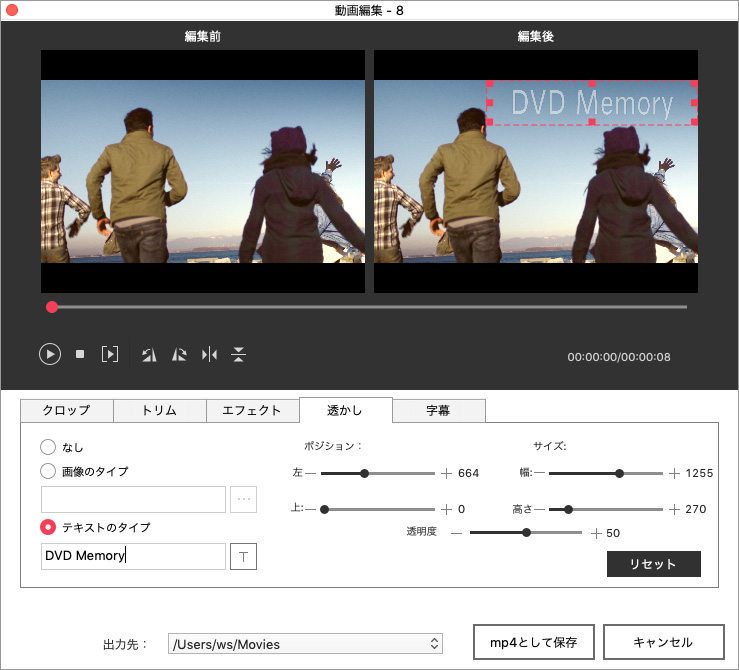The width and height of the screenshot is (739, 670).
Task: Click the キャンセル button
Action: [x=663, y=642]
